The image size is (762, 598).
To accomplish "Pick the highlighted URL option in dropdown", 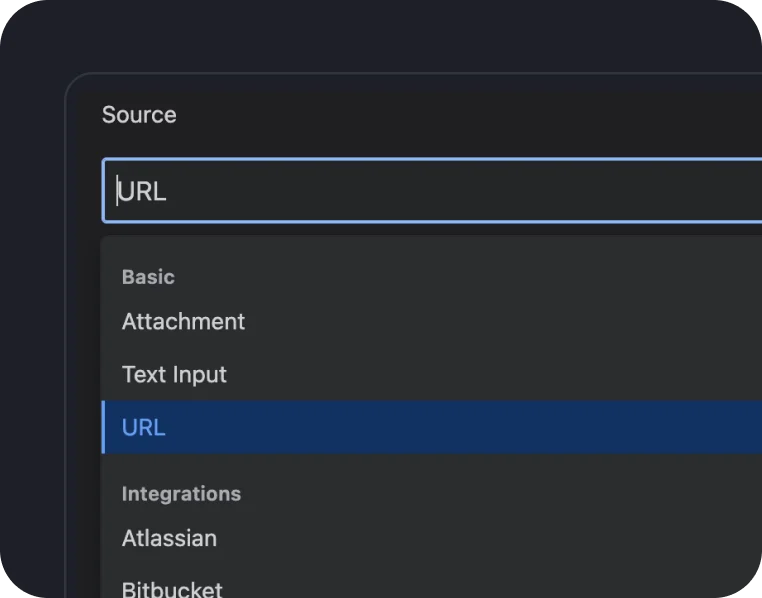I will [432, 427].
